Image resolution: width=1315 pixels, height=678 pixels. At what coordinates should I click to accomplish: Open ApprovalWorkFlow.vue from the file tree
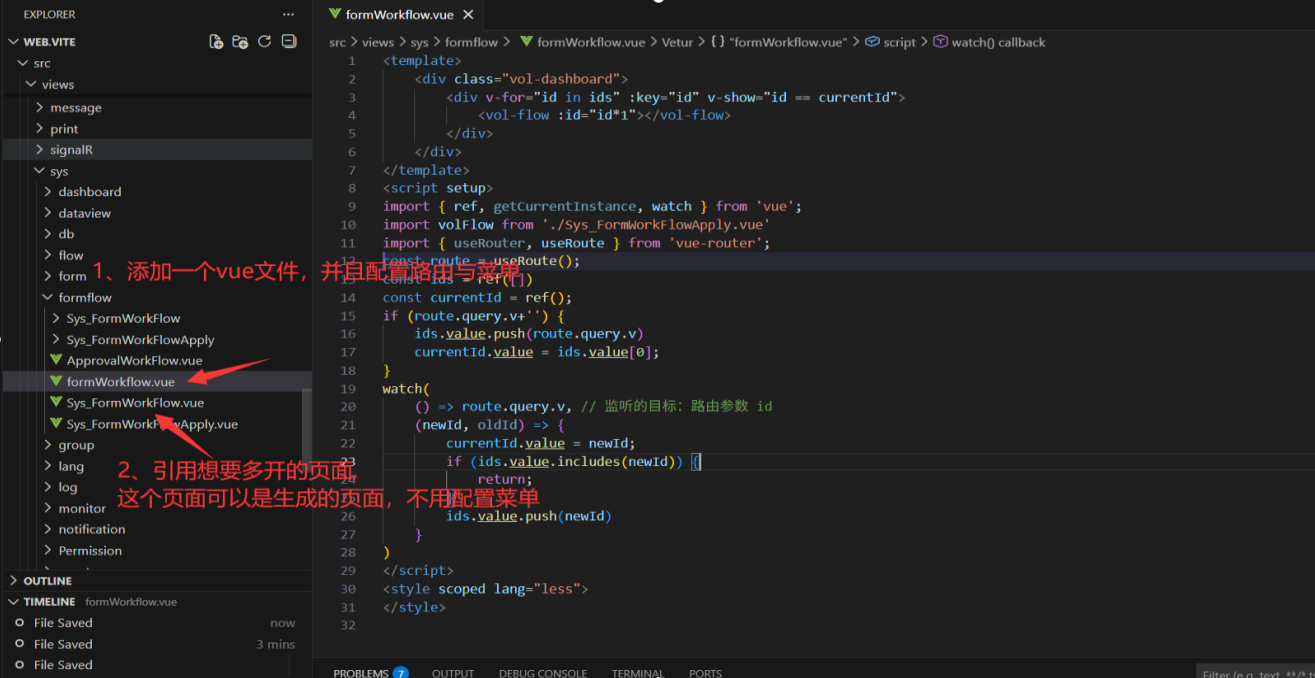134,360
